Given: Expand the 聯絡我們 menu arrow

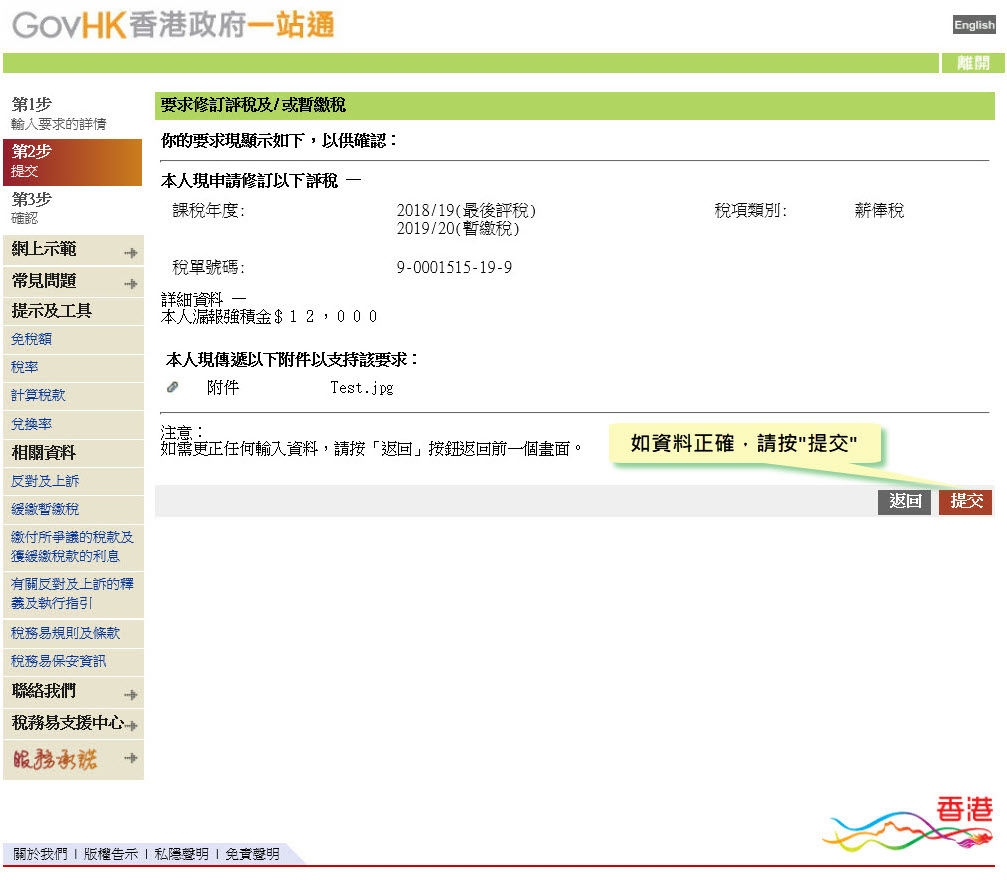Looking at the screenshot, I should click(x=130, y=695).
